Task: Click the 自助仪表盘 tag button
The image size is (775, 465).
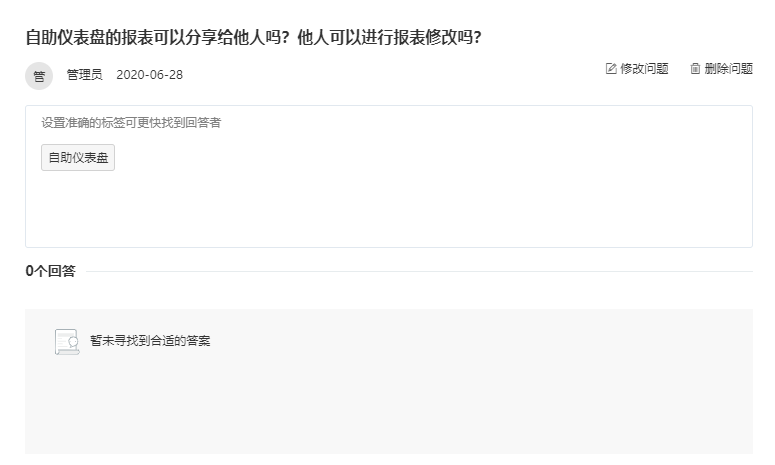Action: tap(78, 158)
